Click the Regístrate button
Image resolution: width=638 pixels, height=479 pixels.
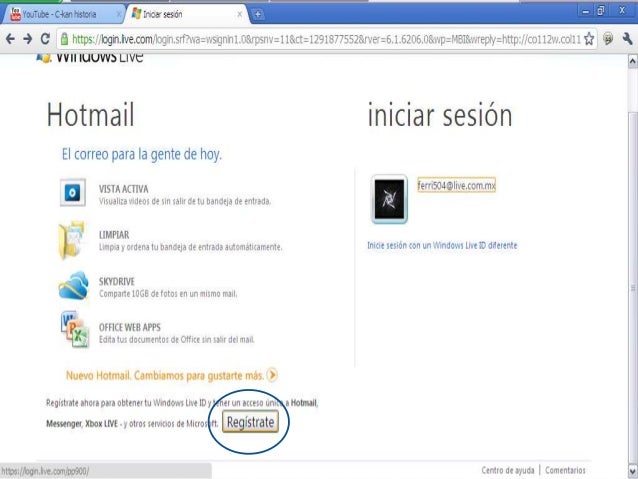(250, 422)
